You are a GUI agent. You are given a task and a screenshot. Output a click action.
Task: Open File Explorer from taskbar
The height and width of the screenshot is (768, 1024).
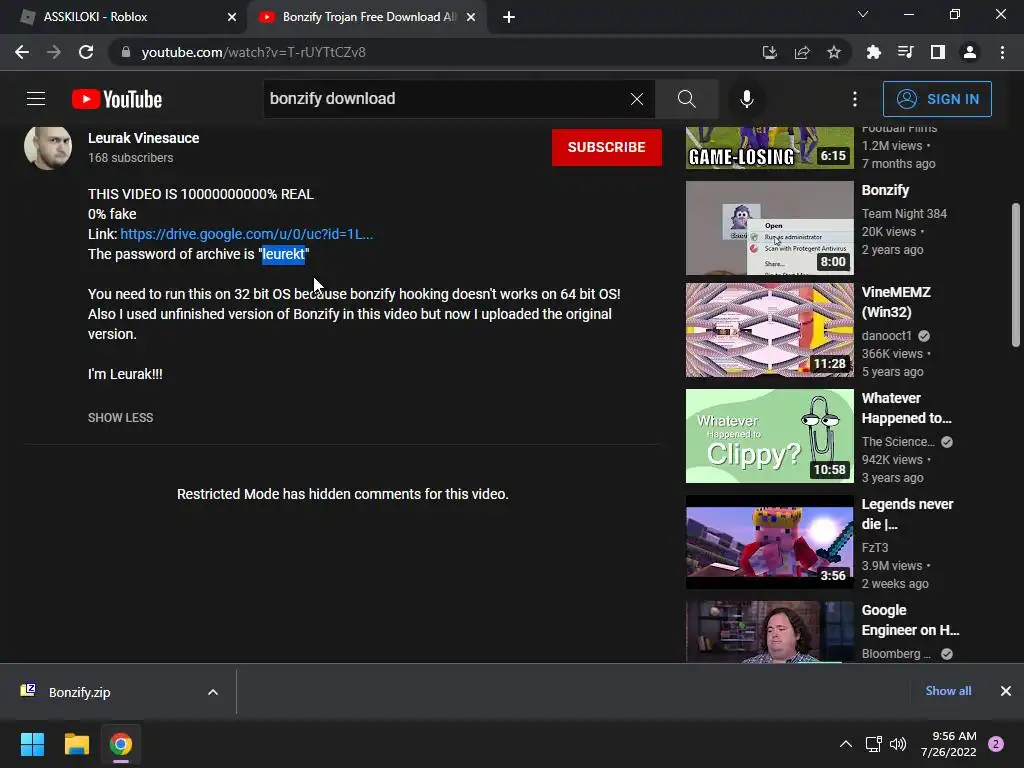[x=76, y=744]
